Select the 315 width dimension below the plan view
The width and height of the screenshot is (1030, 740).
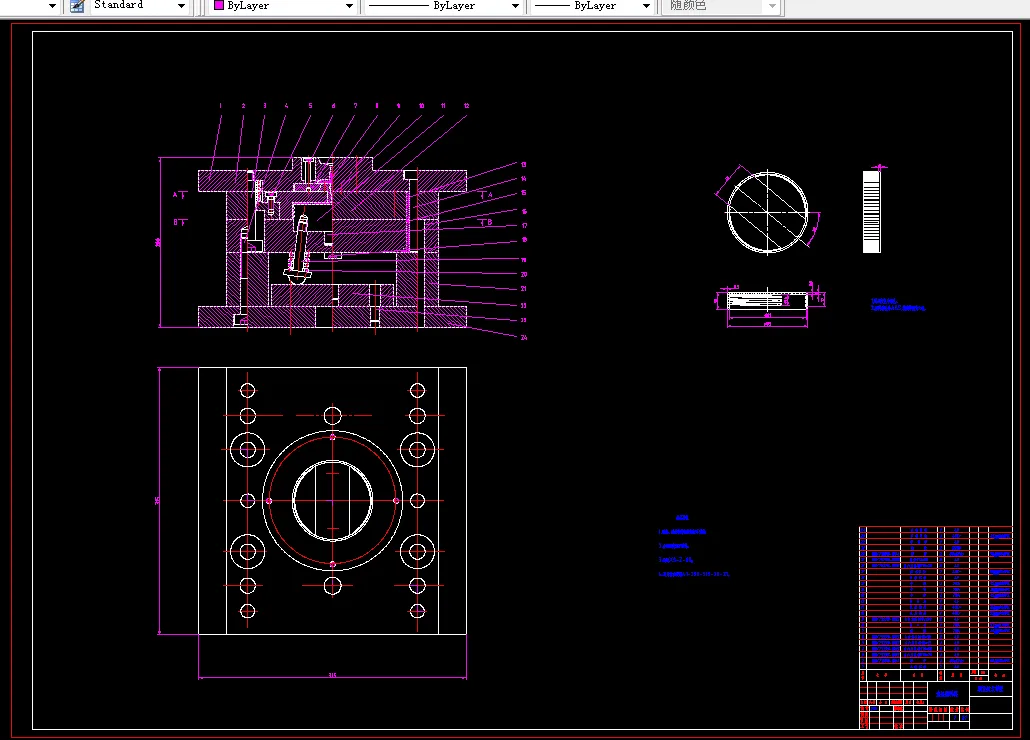tap(332, 675)
